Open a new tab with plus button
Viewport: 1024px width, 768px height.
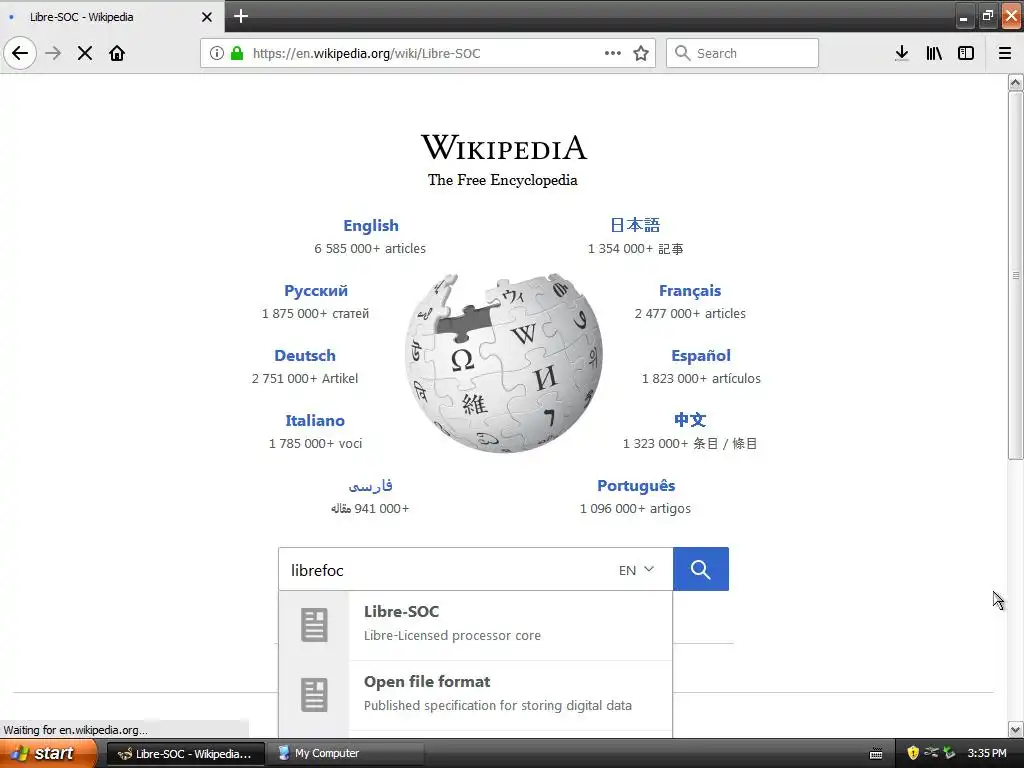click(x=241, y=16)
